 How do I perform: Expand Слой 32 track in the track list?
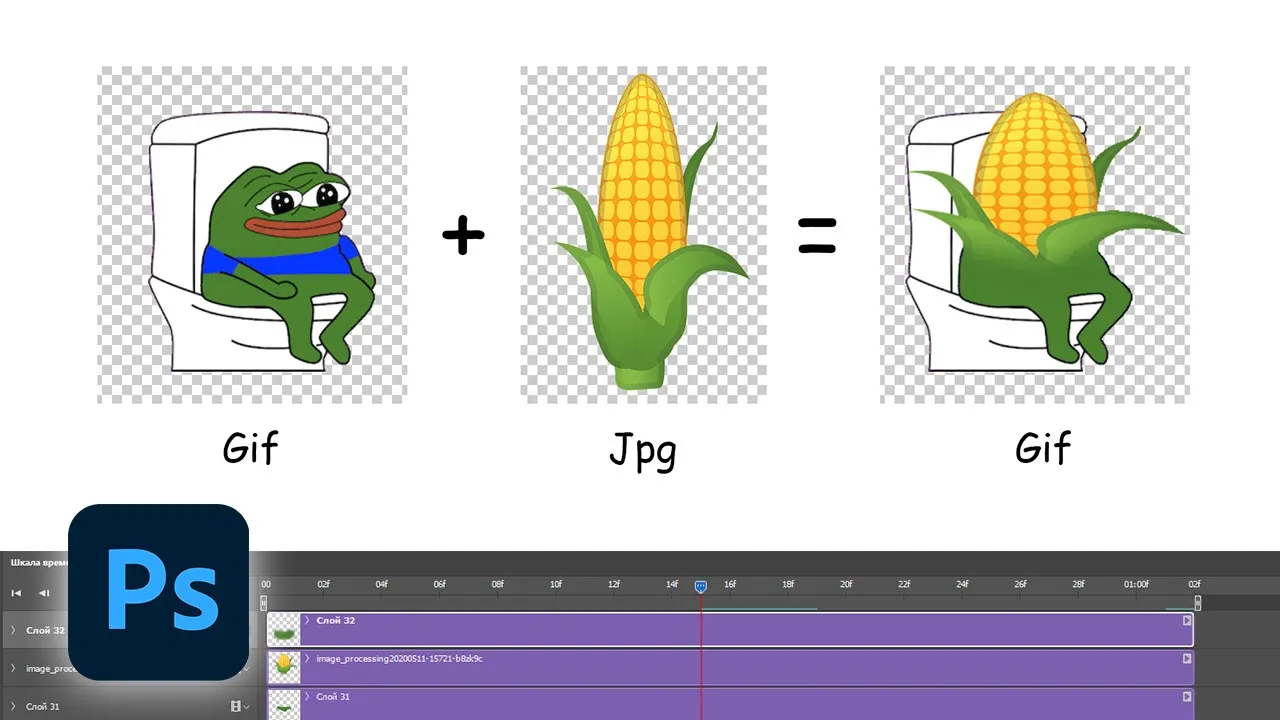13,630
